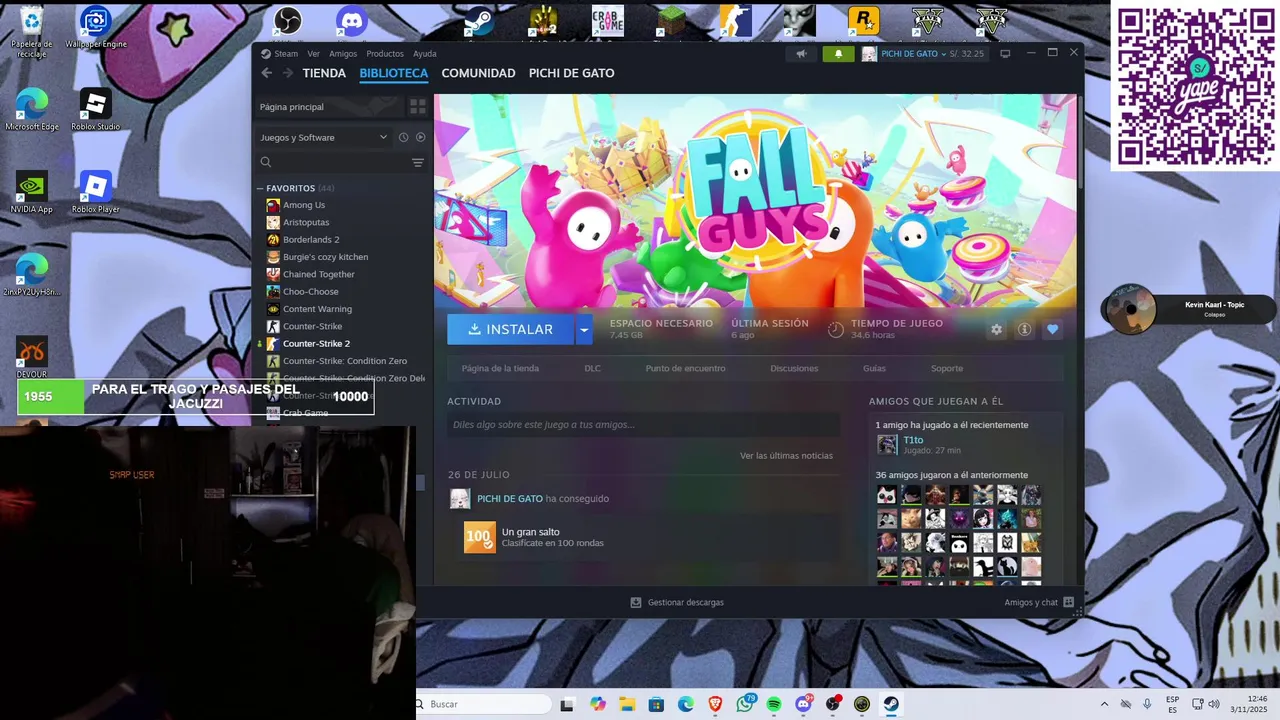Select Content Warning in the library

click(317, 309)
